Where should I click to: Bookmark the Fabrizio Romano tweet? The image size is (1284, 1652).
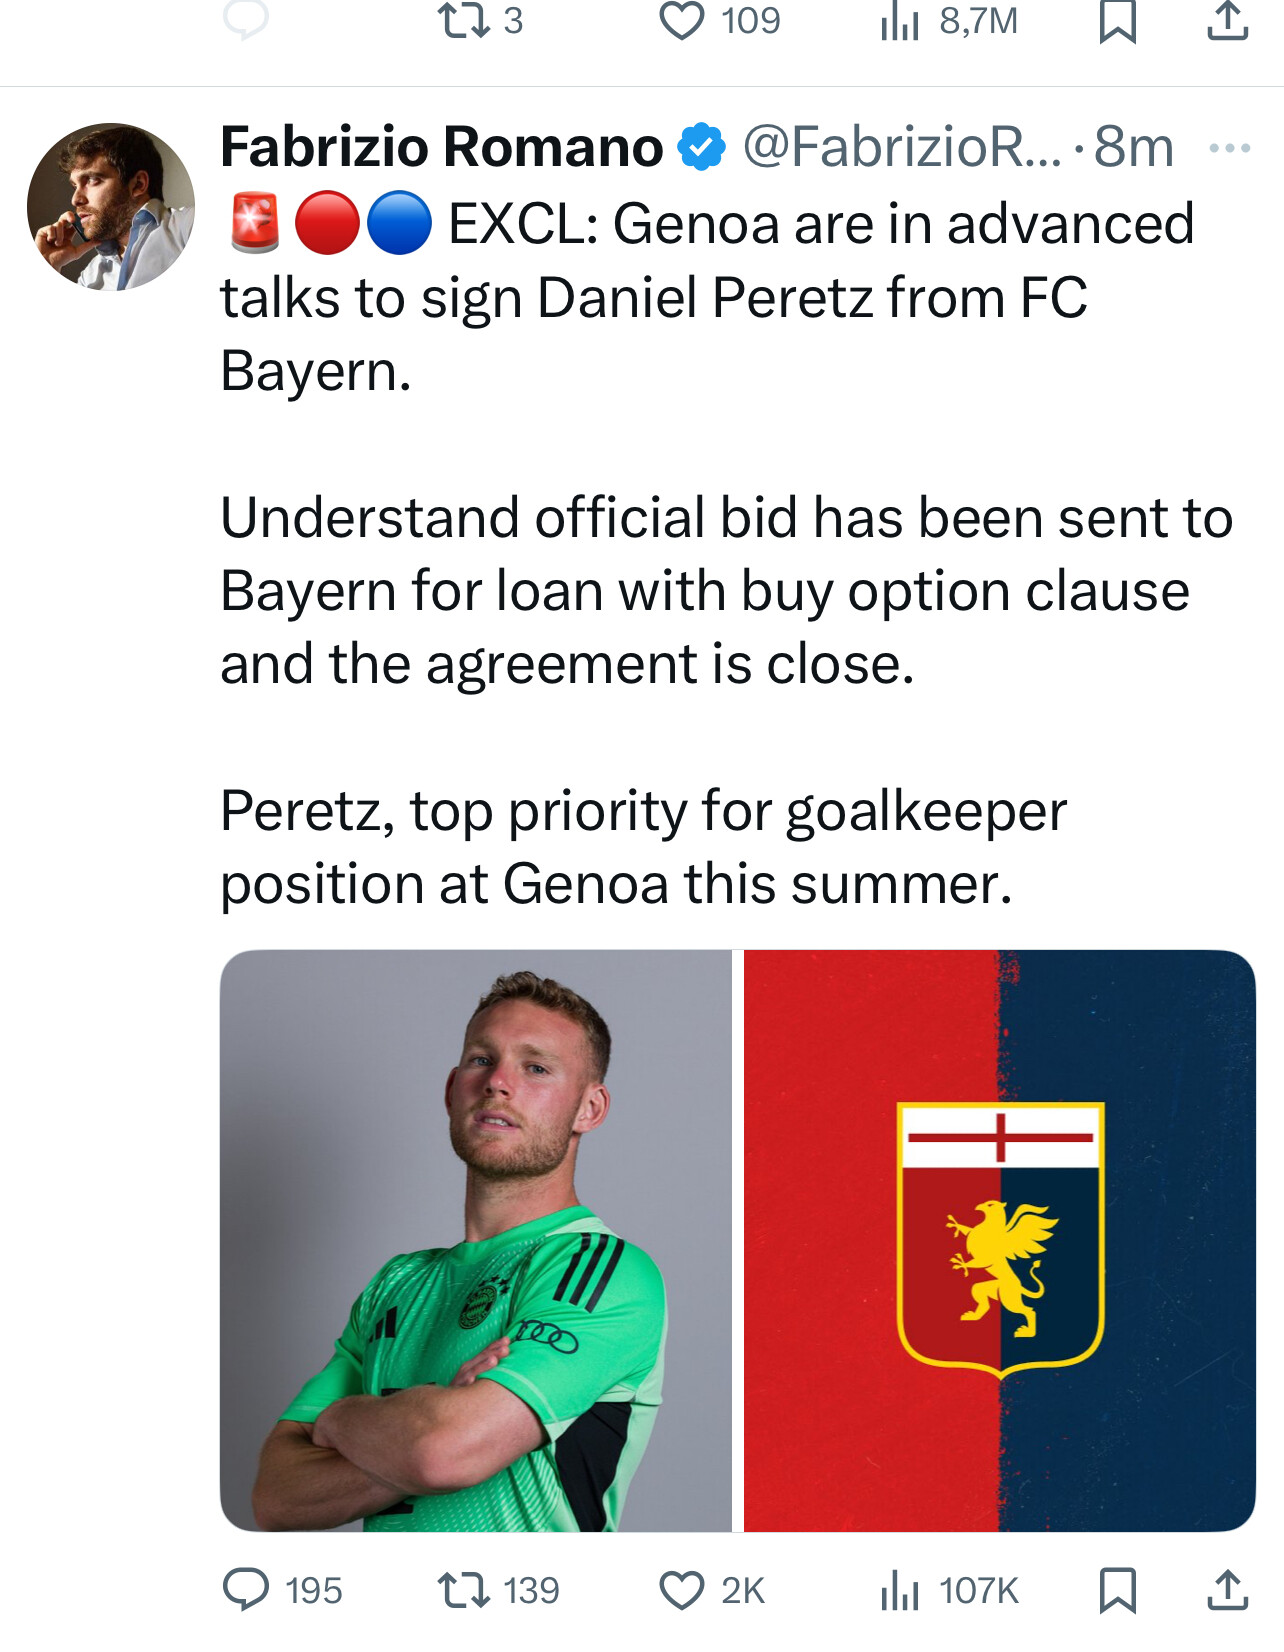coord(1117,1590)
